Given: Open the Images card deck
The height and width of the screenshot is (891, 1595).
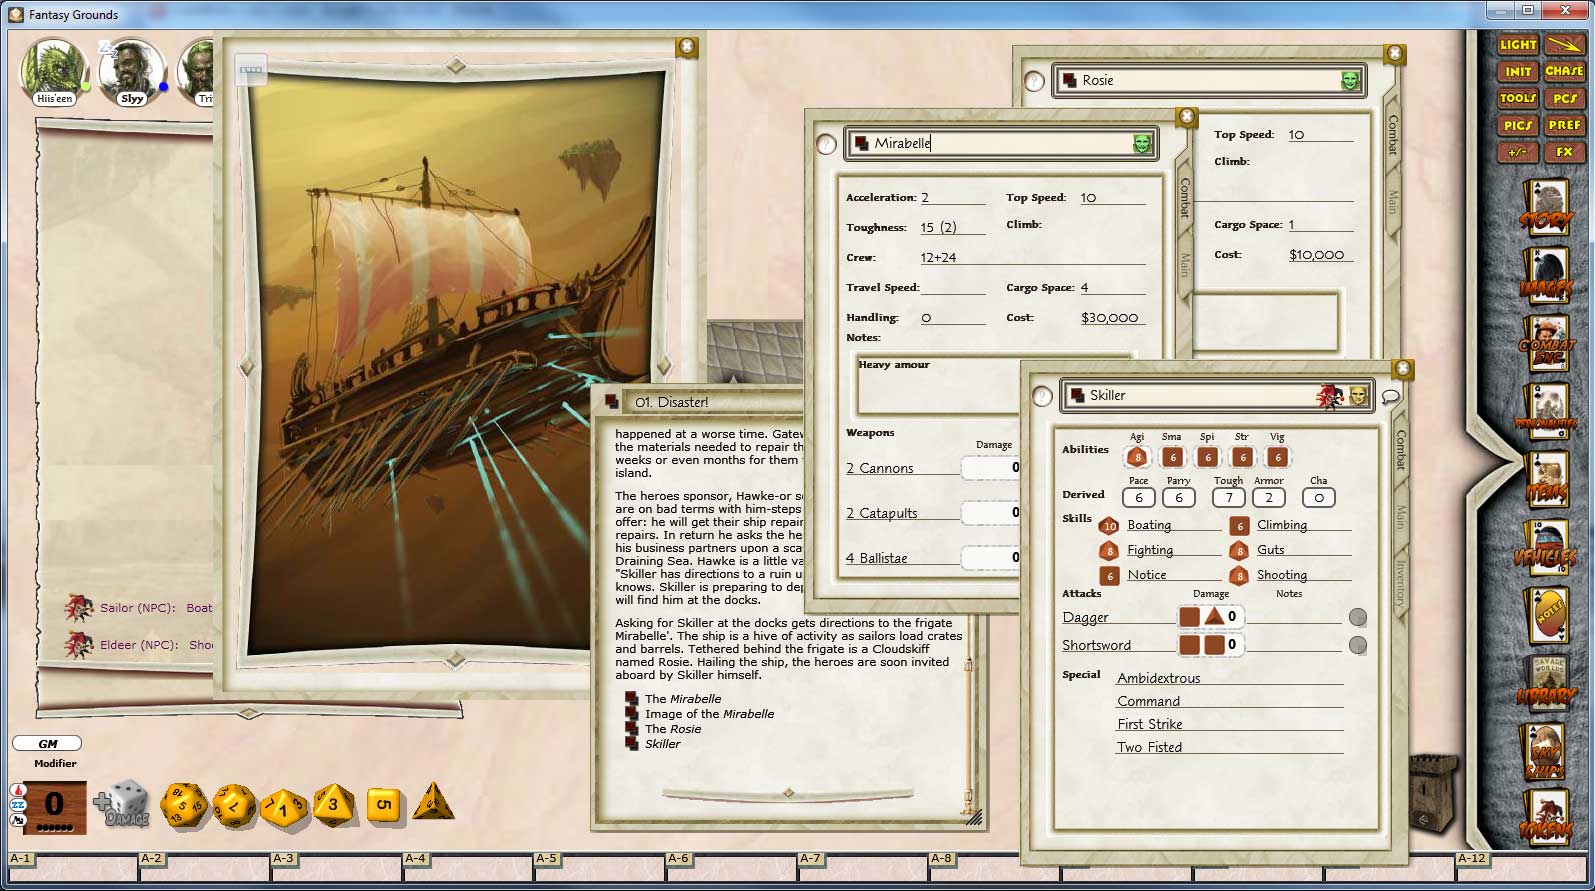Looking at the screenshot, I should tap(1546, 277).
